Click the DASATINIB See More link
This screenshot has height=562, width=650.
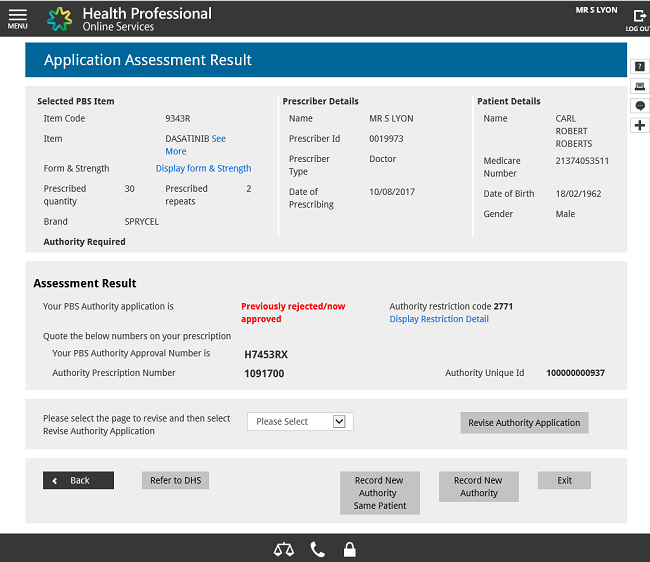coord(196,145)
